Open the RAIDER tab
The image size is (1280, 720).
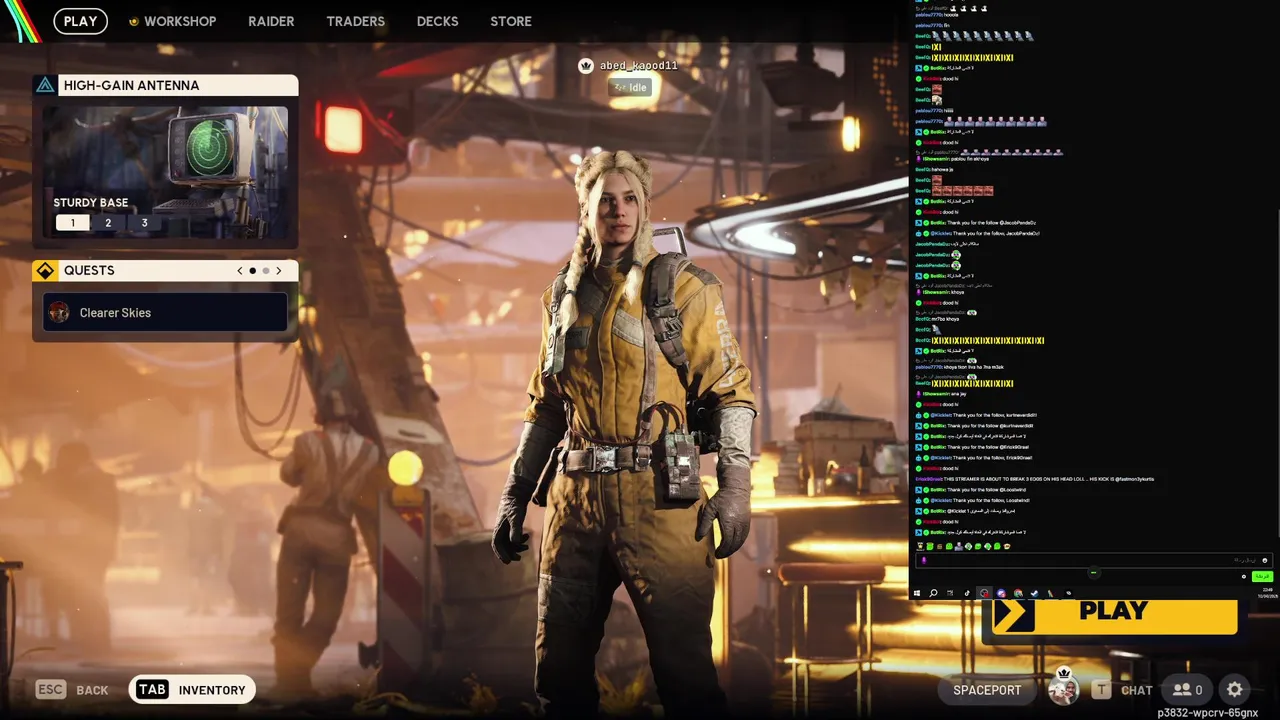(271, 21)
